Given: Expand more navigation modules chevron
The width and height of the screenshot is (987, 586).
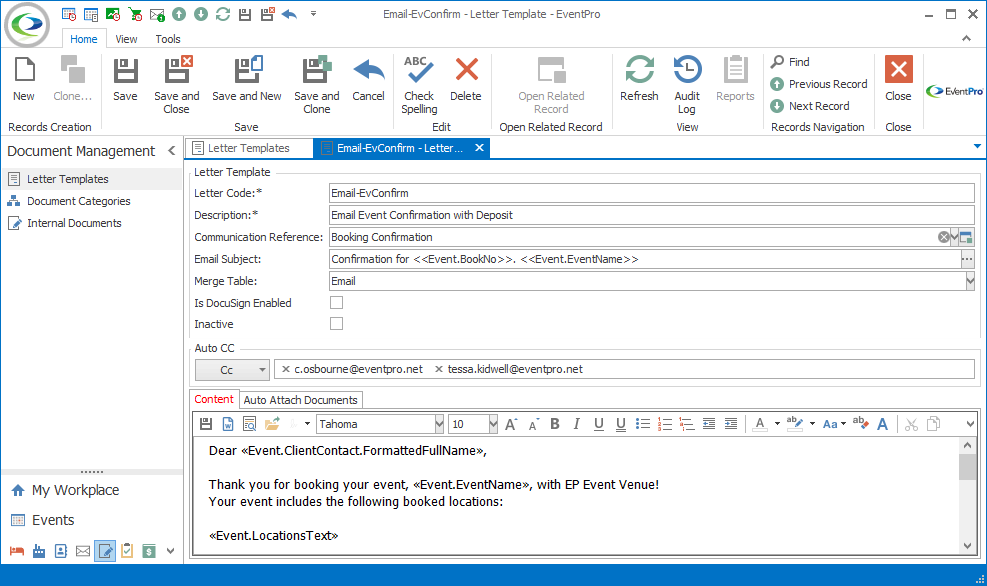Looking at the screenshot, I should coord(171,551).
